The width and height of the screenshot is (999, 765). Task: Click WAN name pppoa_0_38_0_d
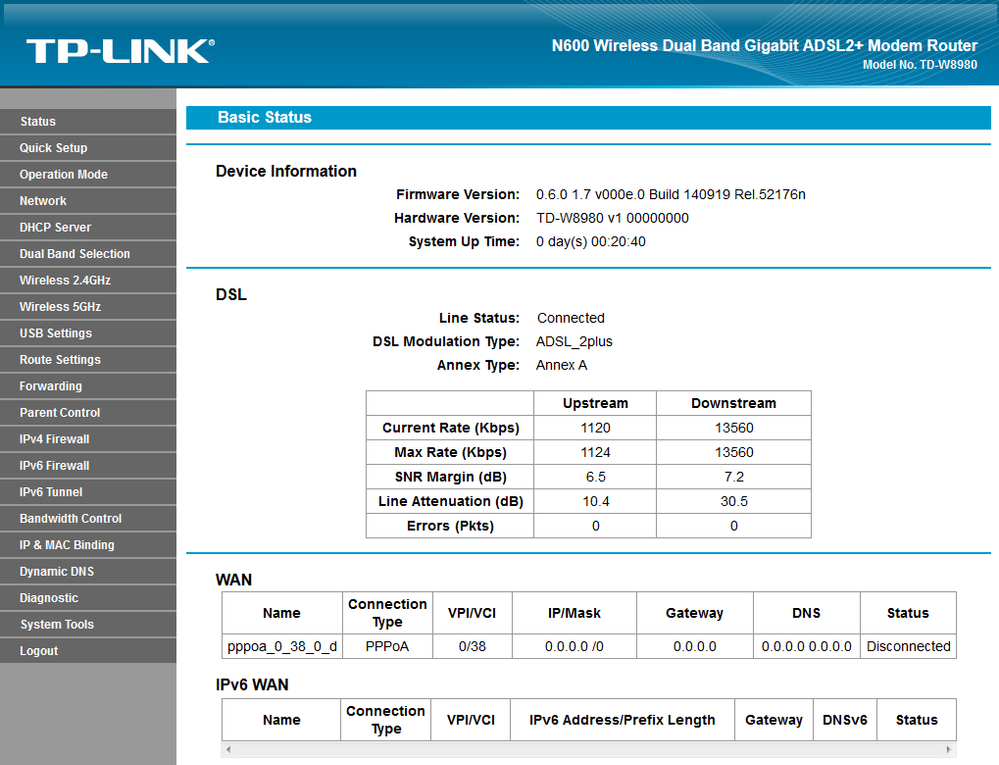(282, 646)
